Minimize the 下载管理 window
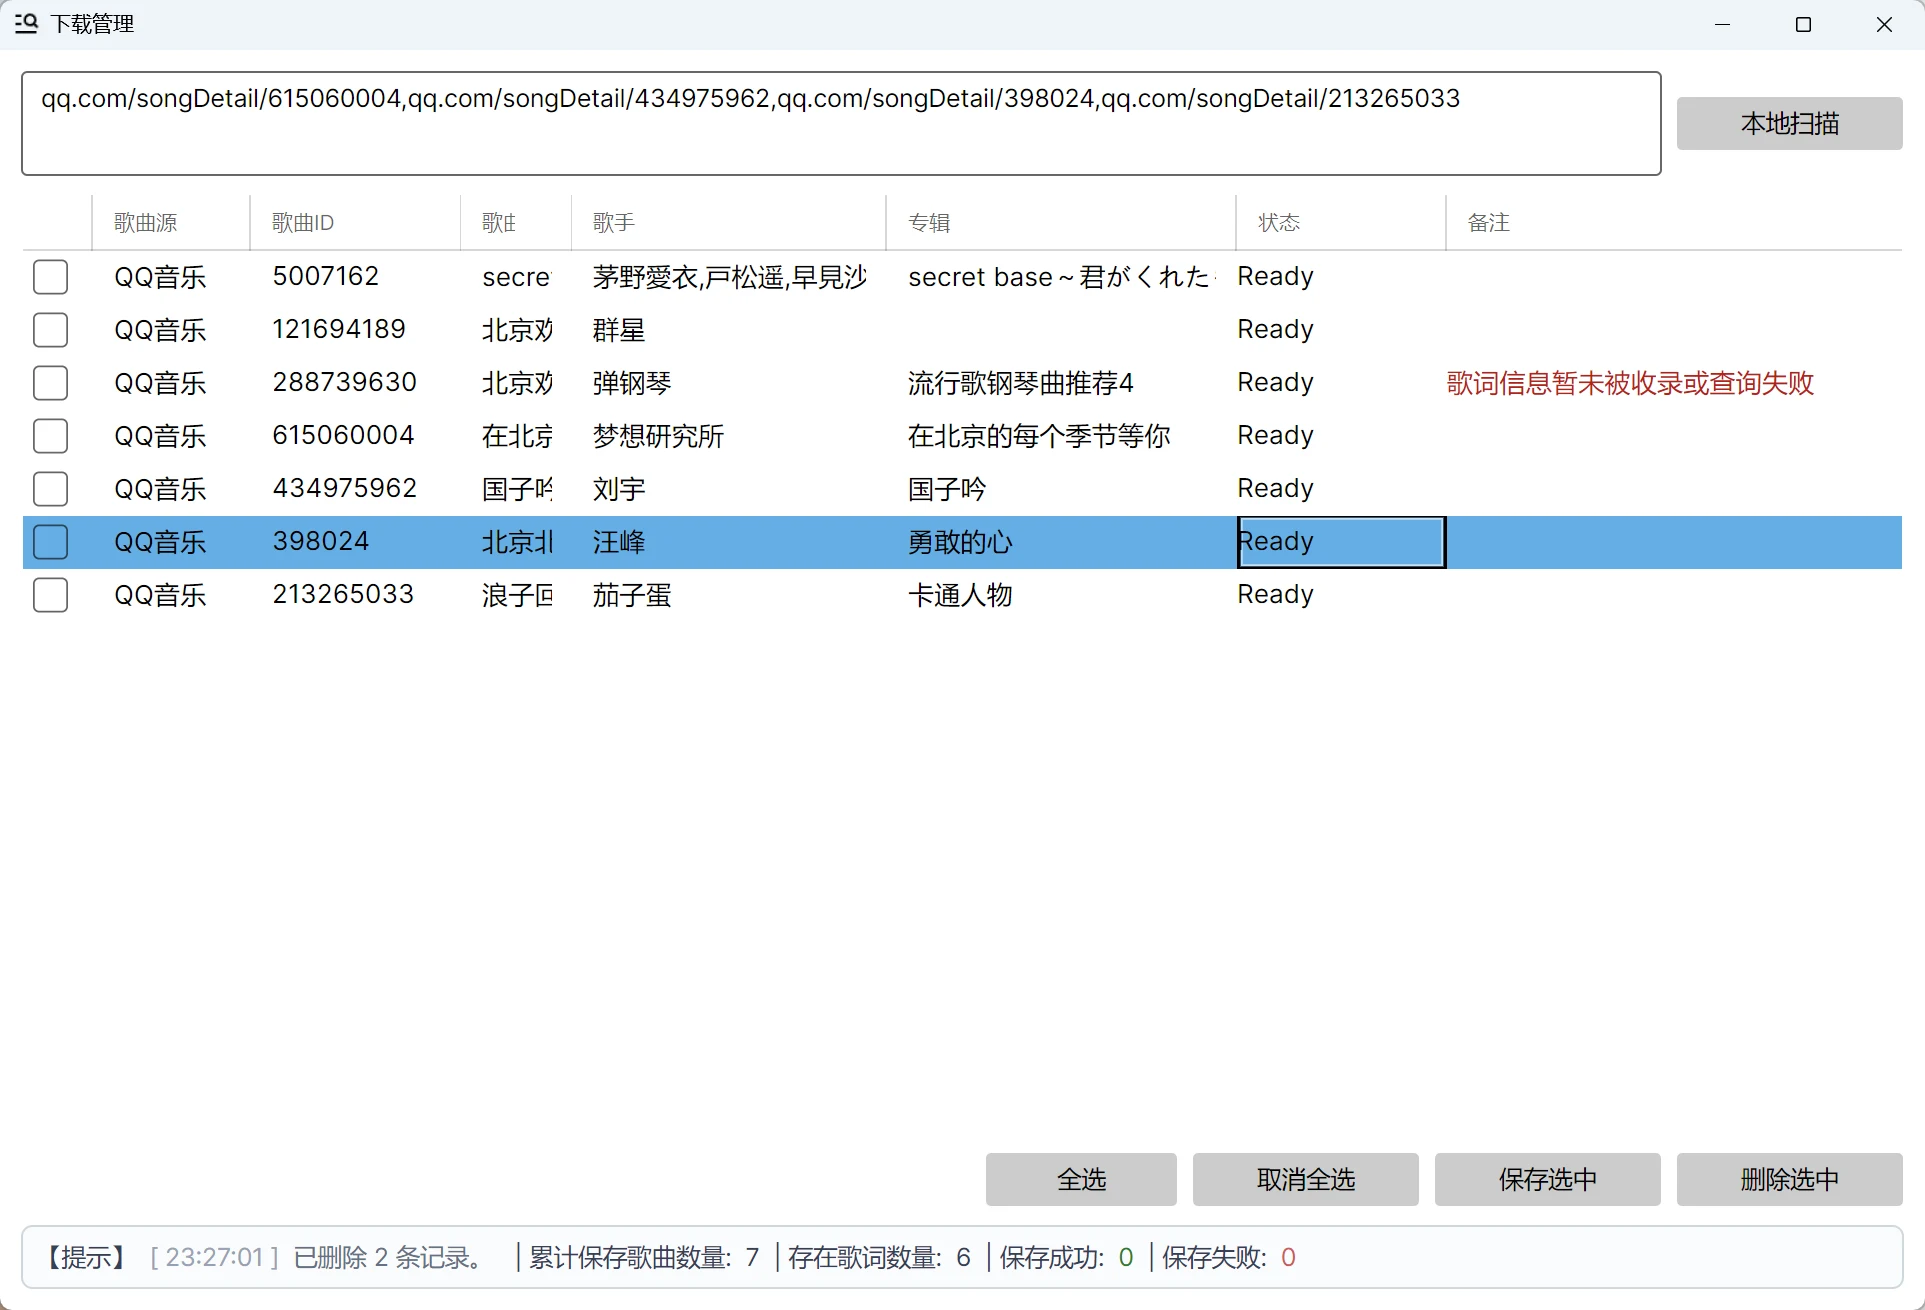Screen dimensions: 1925x1310 click(1722, 24)
